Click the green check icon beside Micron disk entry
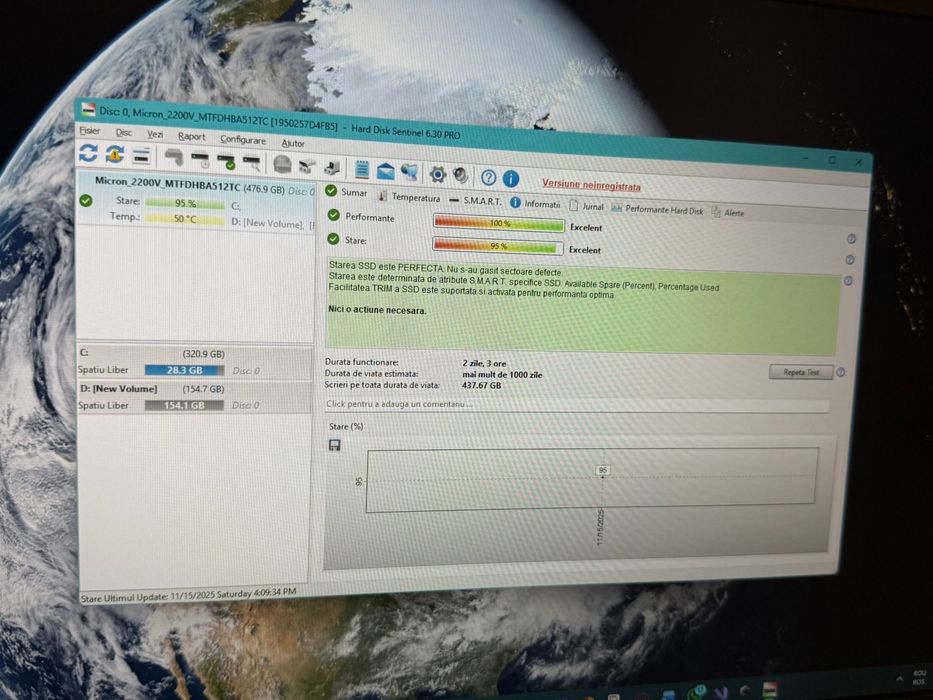Screen dimensions: 933x700 [86, 201]
